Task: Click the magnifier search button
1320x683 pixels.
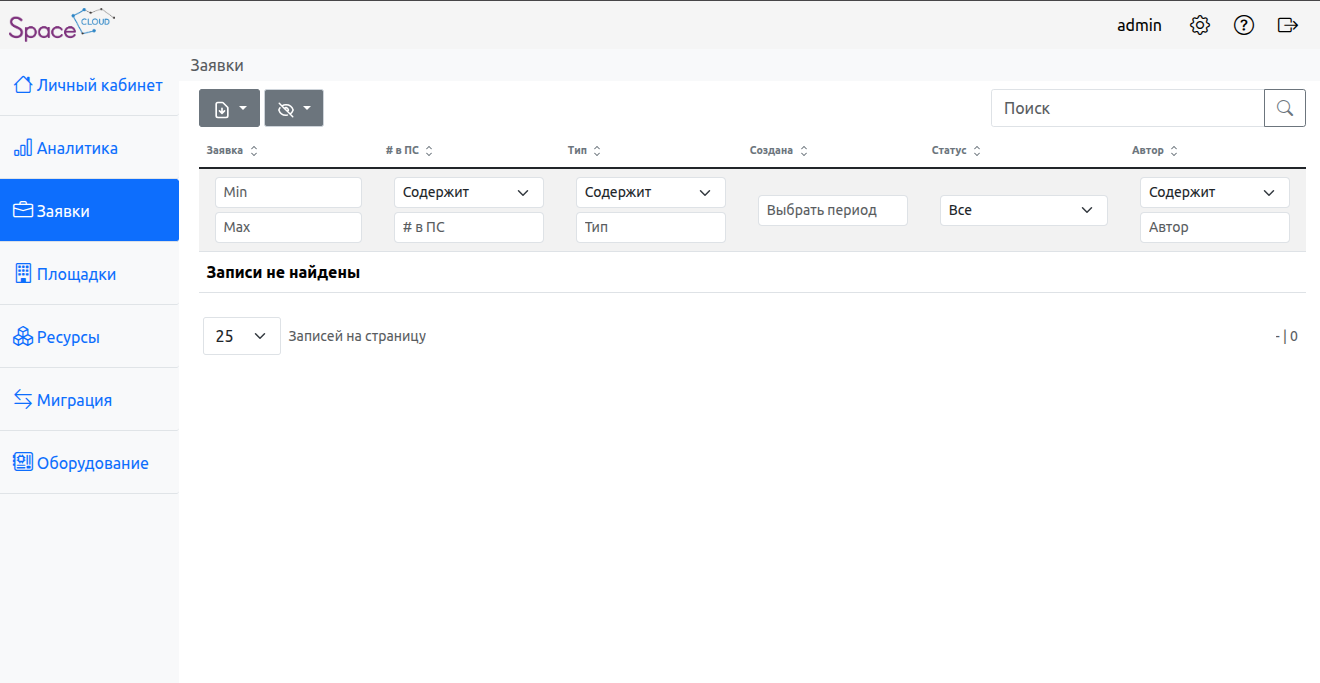Action: tap(1285, 108)
